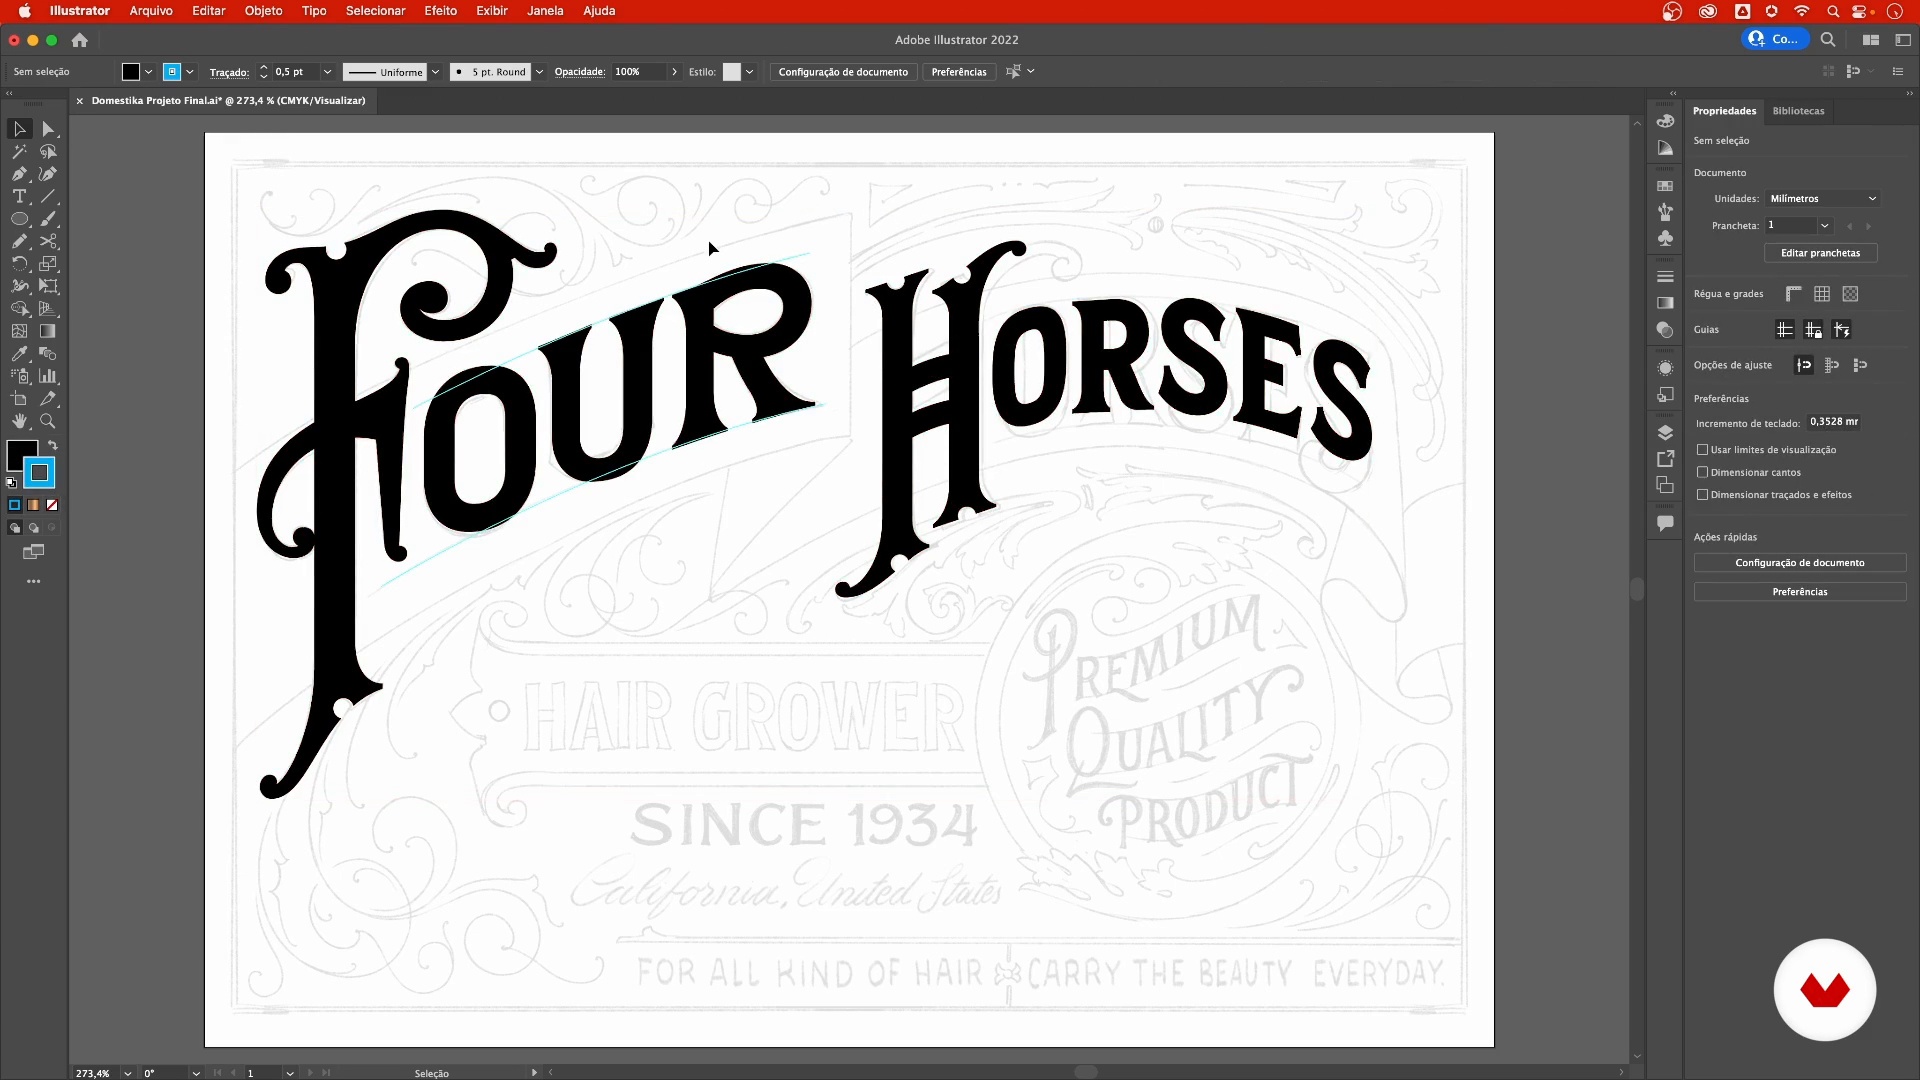Open the Exibir menu
The image size is (1920, 1080).
click(x=491, y=11)
